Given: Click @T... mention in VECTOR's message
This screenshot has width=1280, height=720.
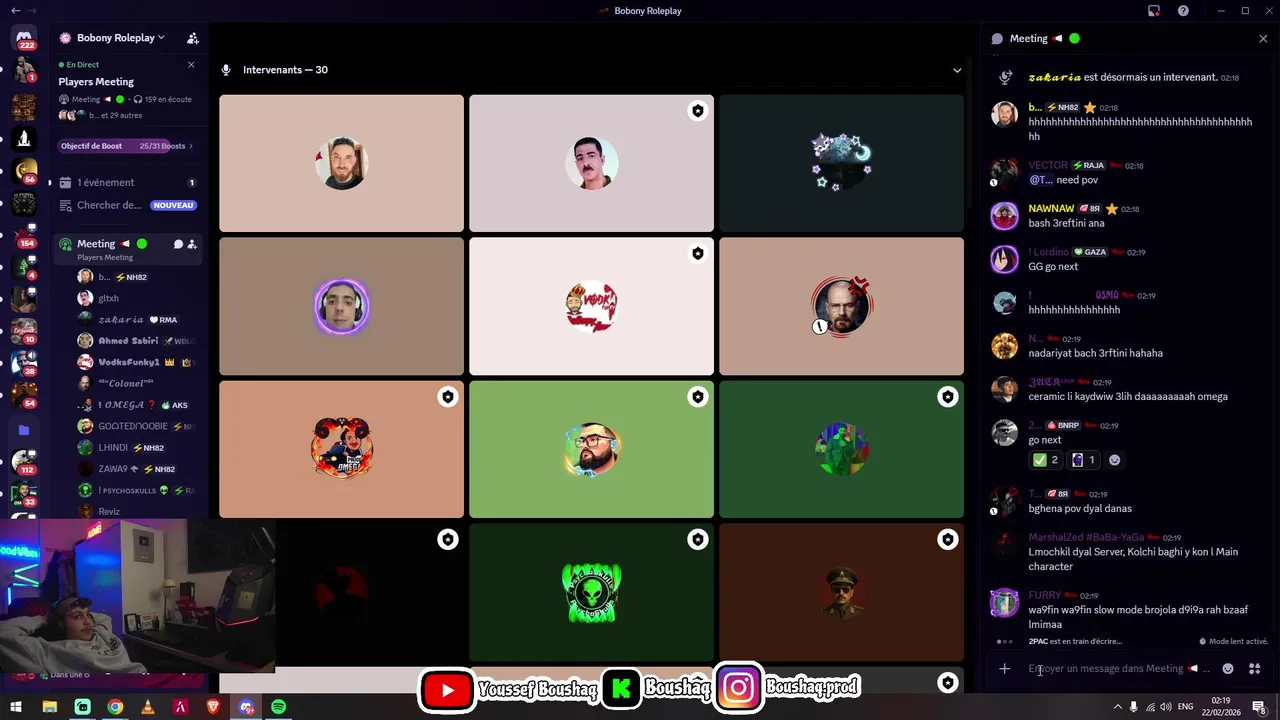Looking at the screenshot, I should click(1040, 180).
